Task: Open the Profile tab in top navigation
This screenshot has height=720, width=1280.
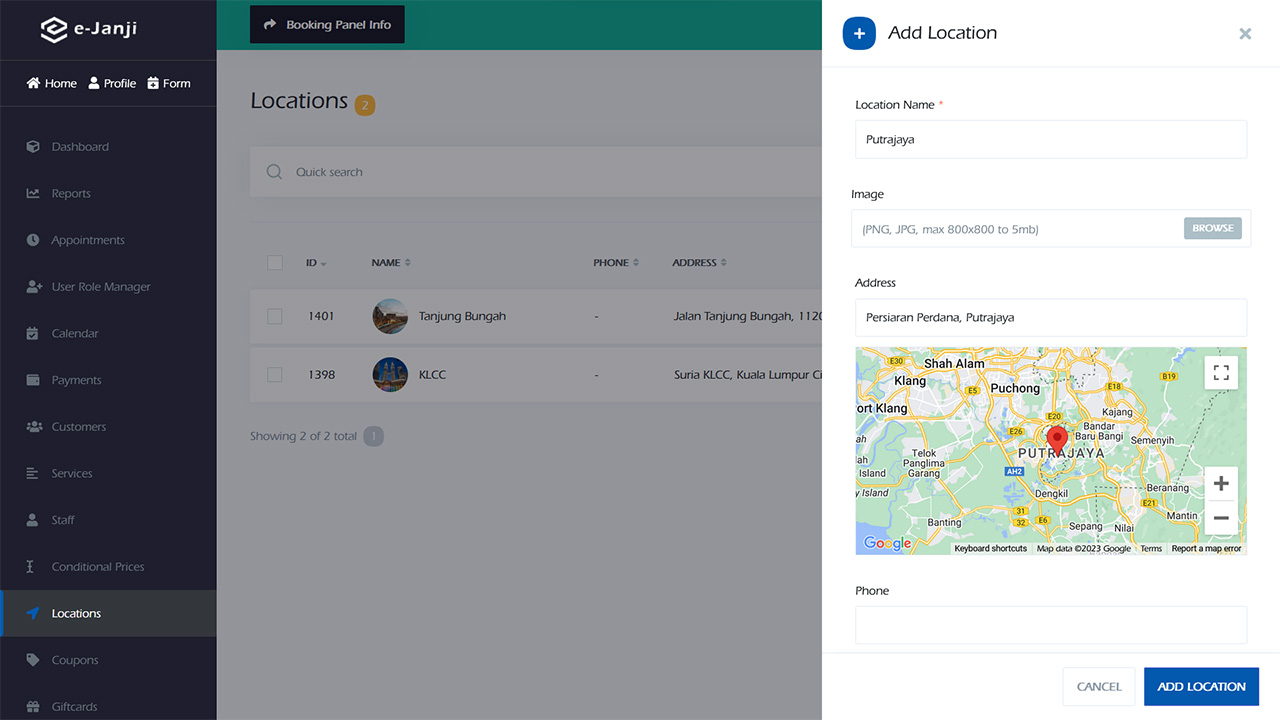Action: [x=112, y=84]
